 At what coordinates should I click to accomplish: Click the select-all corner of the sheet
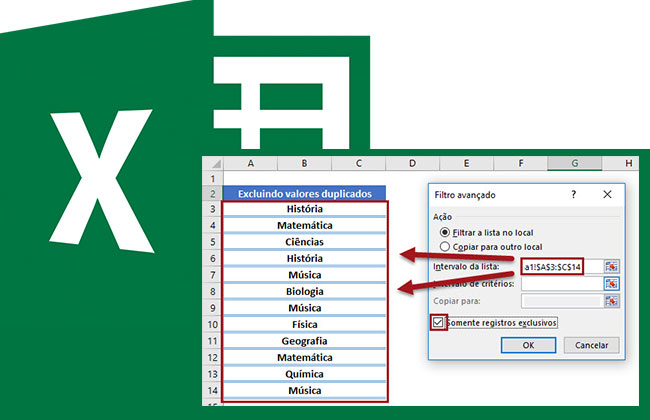pos(213,163)
